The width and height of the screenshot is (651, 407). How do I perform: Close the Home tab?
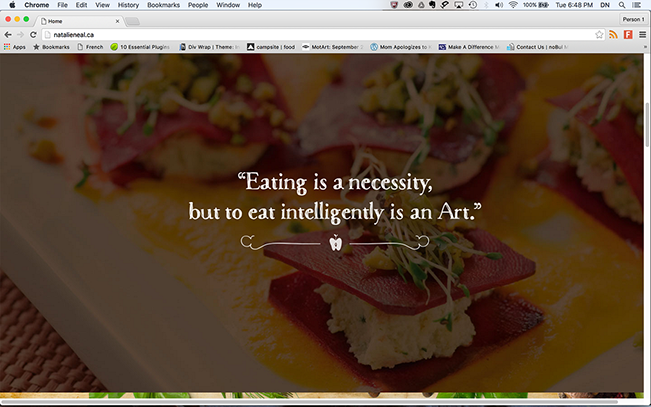coord(117,20)
